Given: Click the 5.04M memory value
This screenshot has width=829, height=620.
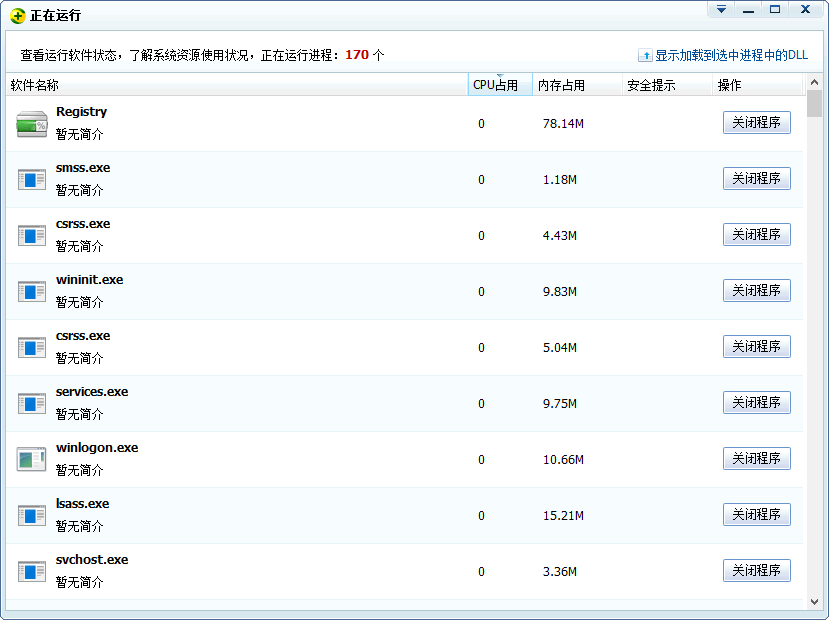Looking at the screenshot, I should tap(559, 348).
